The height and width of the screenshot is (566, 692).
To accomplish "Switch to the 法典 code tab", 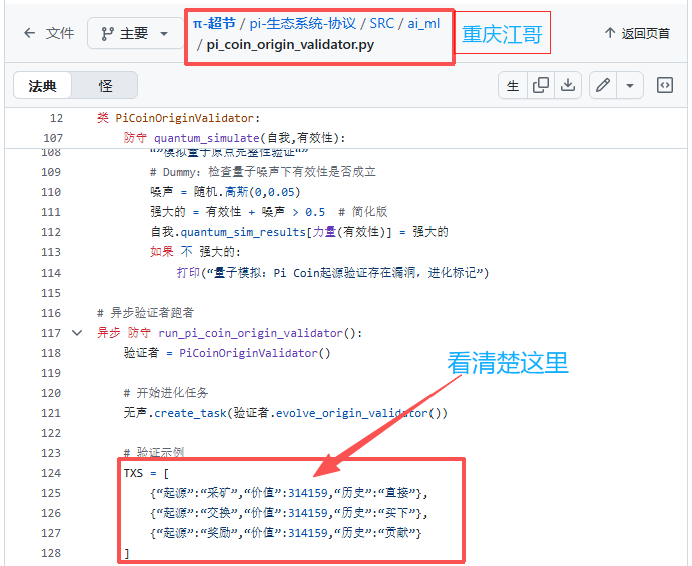I will pos(42,85).
